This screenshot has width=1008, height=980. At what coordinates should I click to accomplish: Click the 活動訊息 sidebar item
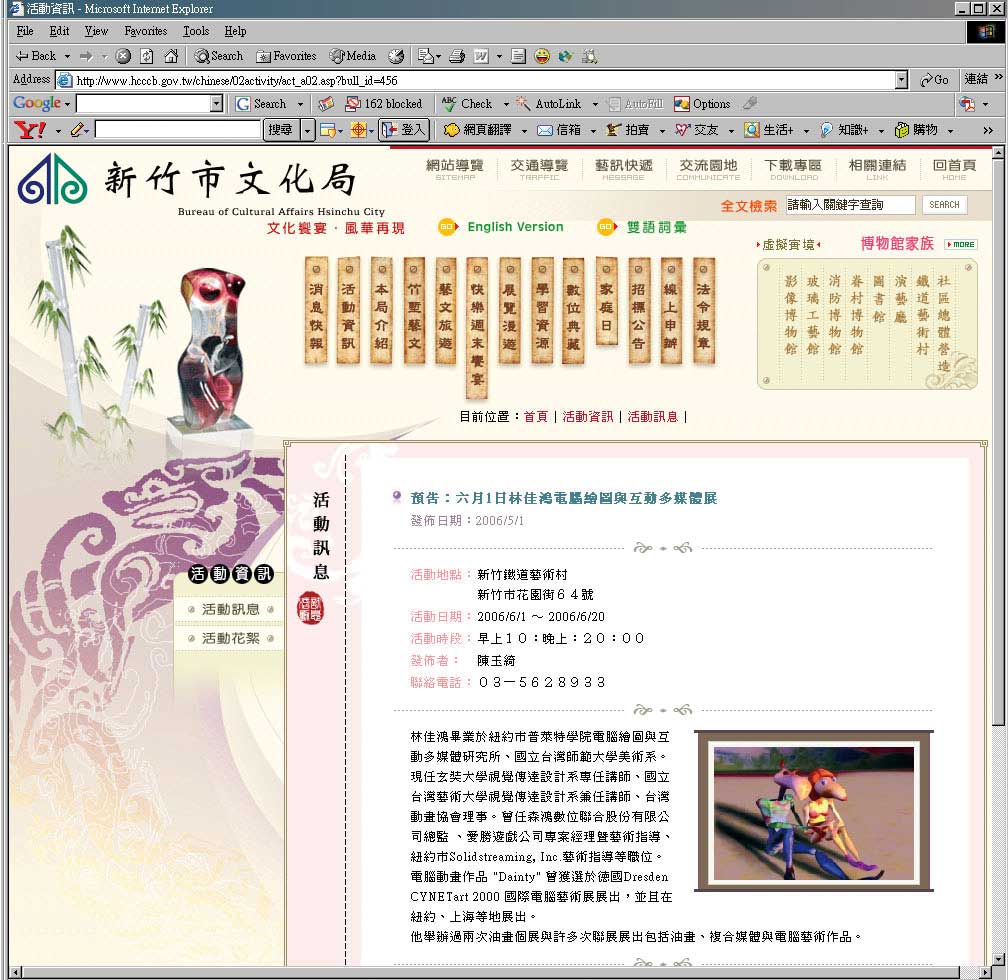(x=230, y=610)
